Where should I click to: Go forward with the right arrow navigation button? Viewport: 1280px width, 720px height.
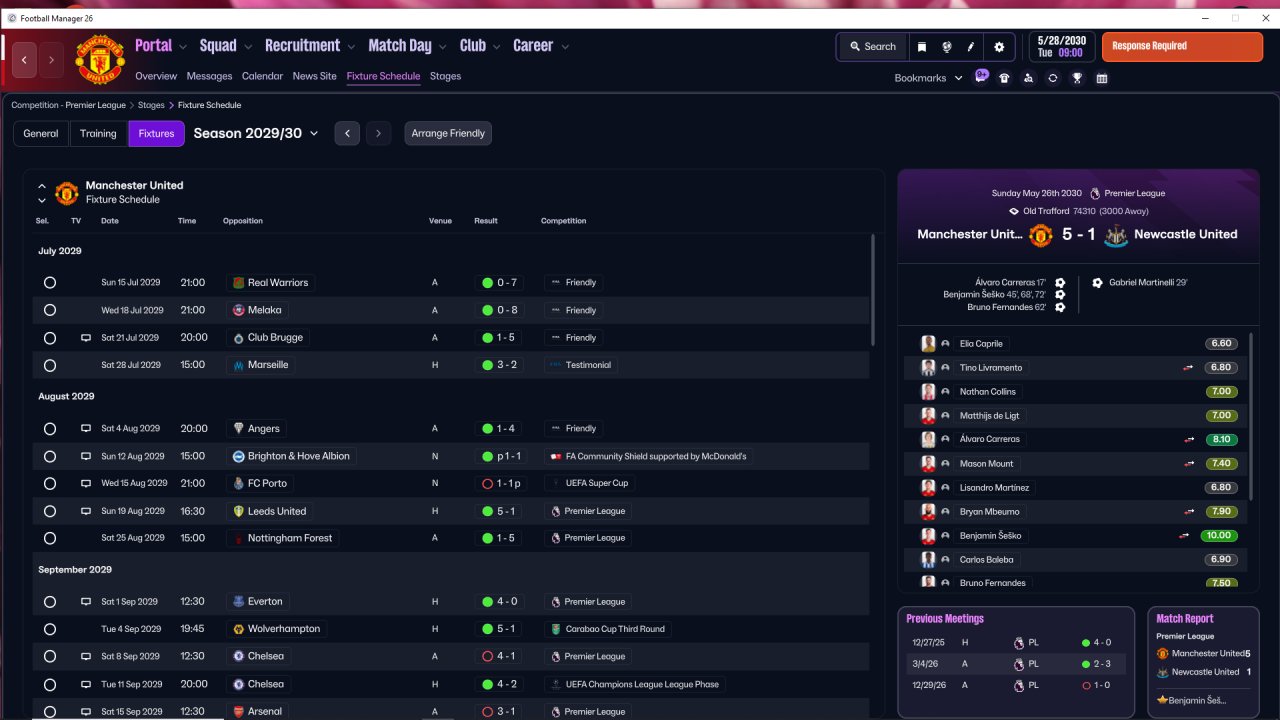point(51,60)
